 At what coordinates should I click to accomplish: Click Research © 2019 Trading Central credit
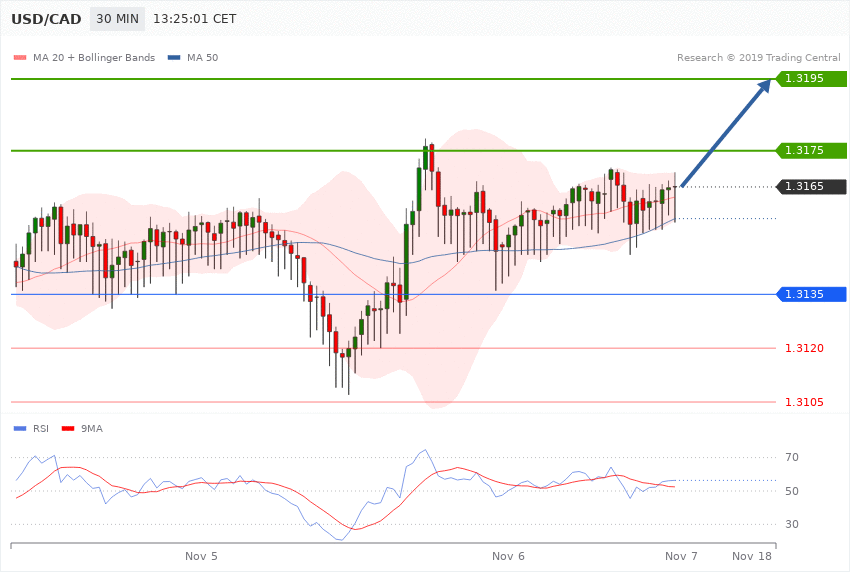pos(758,57)
